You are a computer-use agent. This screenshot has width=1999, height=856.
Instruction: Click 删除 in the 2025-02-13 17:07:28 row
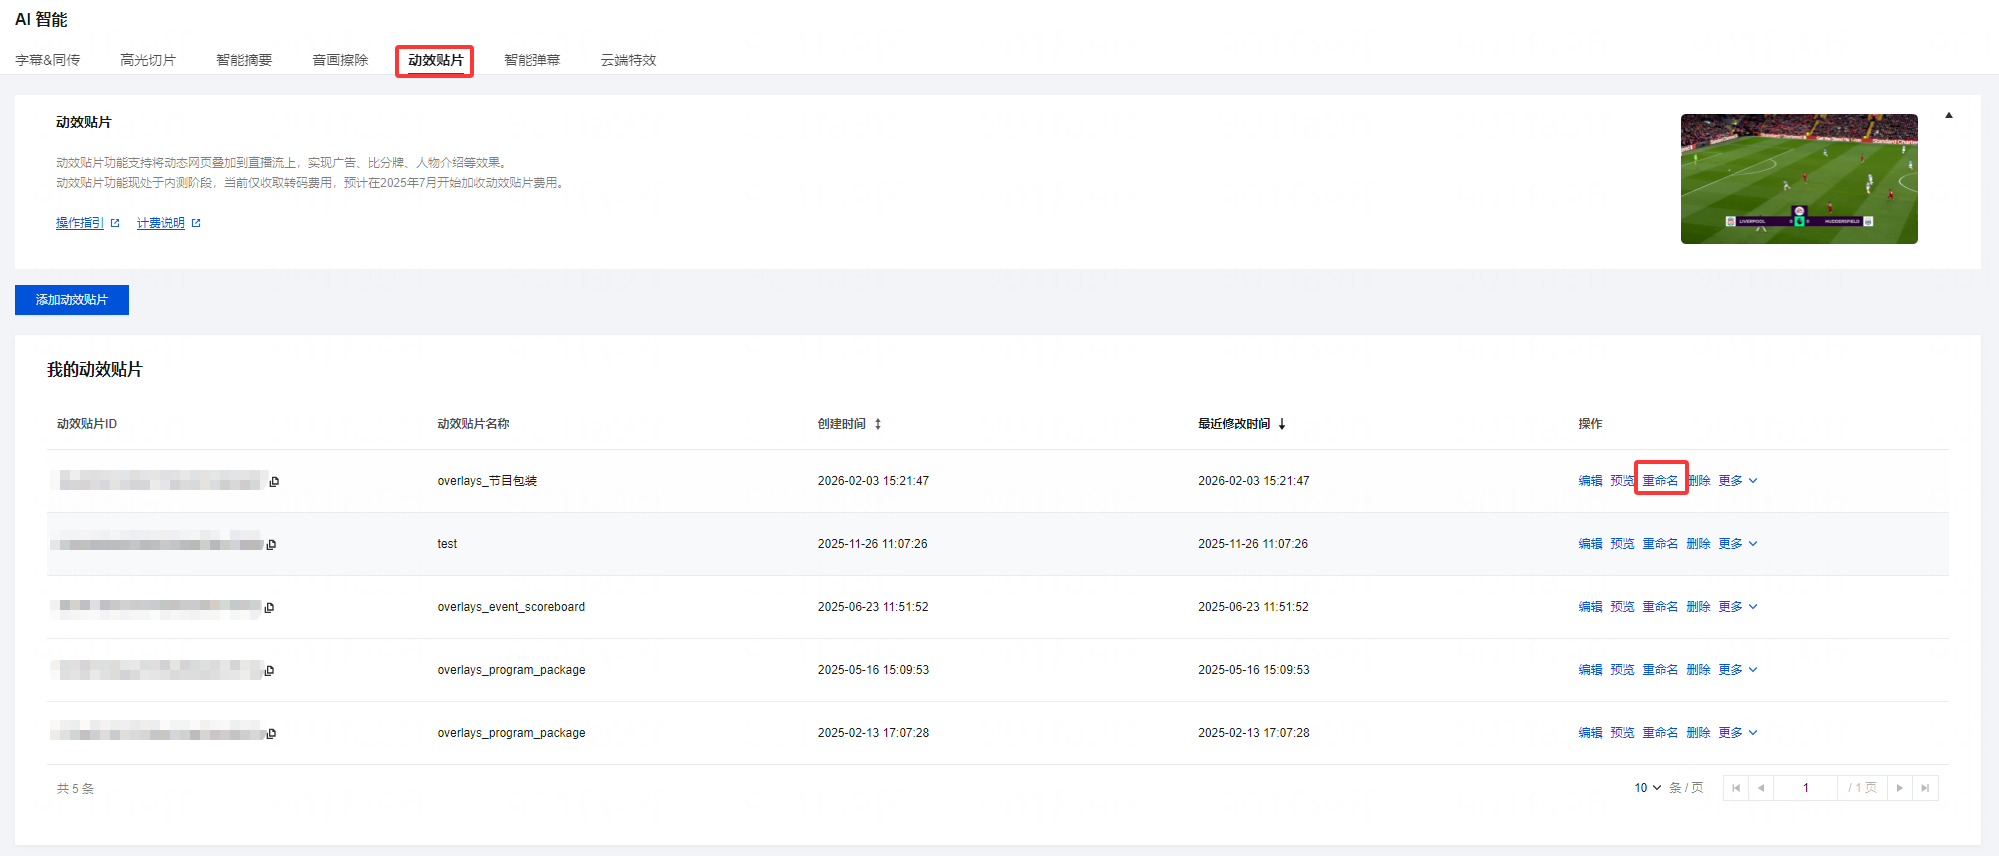pos(1698,733)
